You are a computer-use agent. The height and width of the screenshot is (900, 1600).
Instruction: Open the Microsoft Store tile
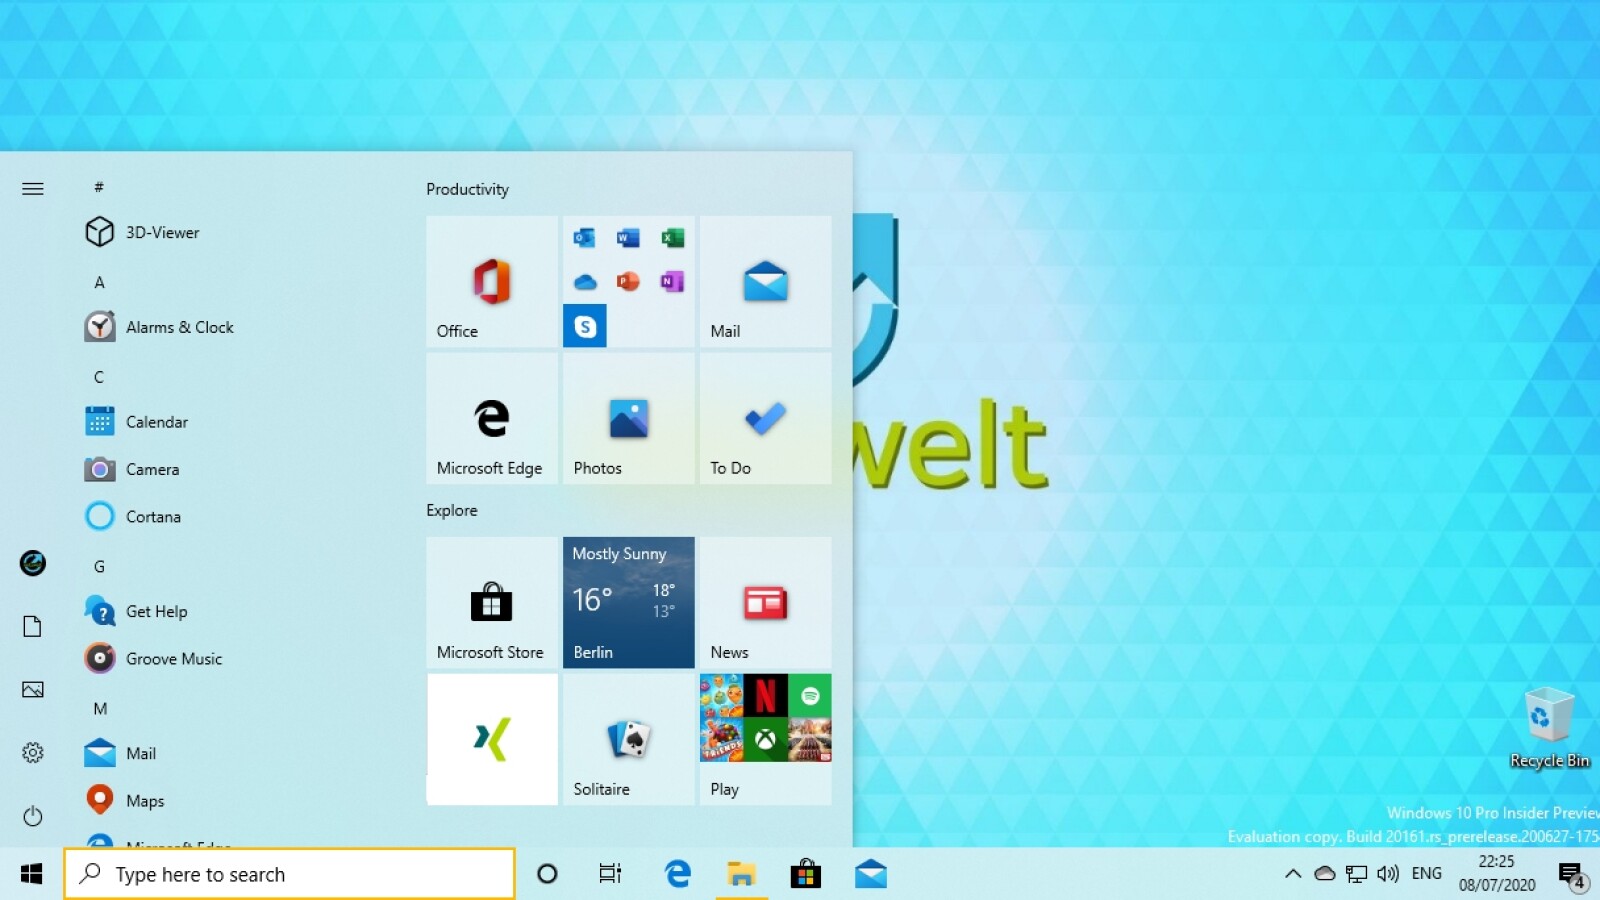pos(492,602)
